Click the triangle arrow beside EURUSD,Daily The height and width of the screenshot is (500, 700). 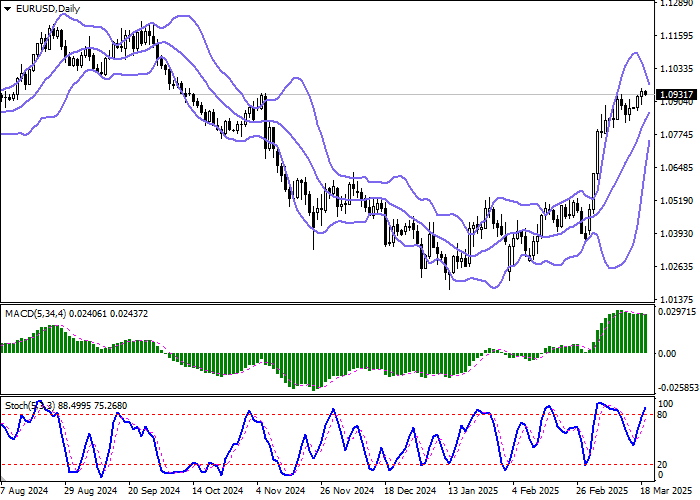click(x=9, y=9)
